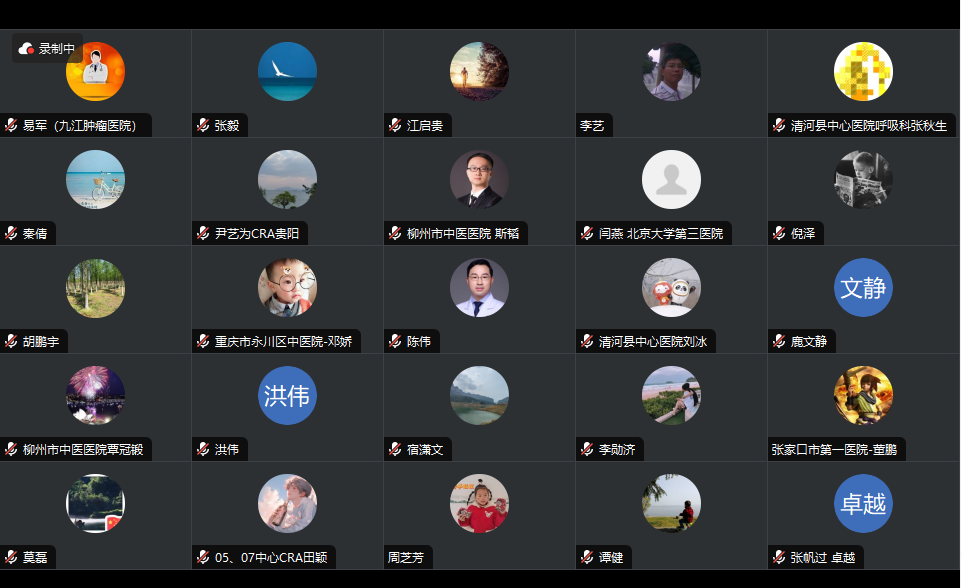The image size is (962, 588).
Task: Click muted mic icon beside 洪伟 name
Action: (x=203, y=450)
